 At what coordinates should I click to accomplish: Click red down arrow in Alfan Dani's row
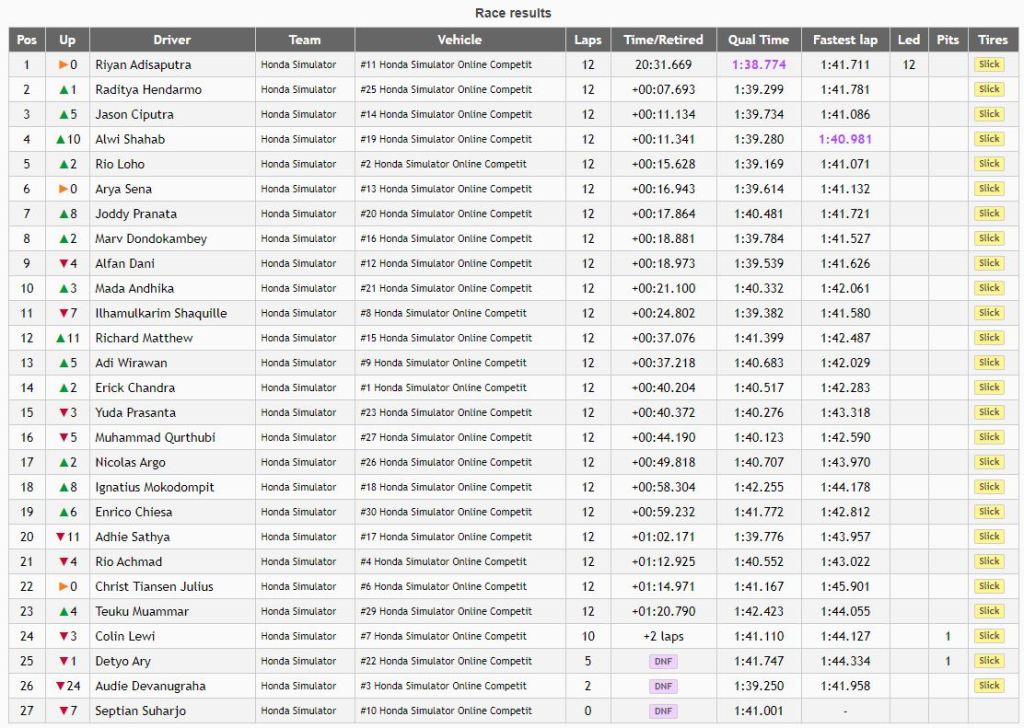click(x=62, y=264)
